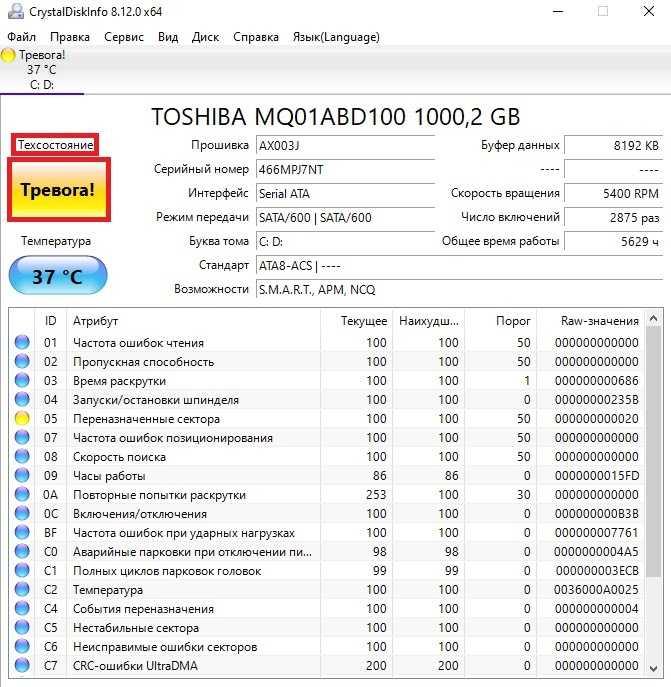Screen dimensions: 671x687
Task: Open the Диск menu
Action: coord(205,37)
